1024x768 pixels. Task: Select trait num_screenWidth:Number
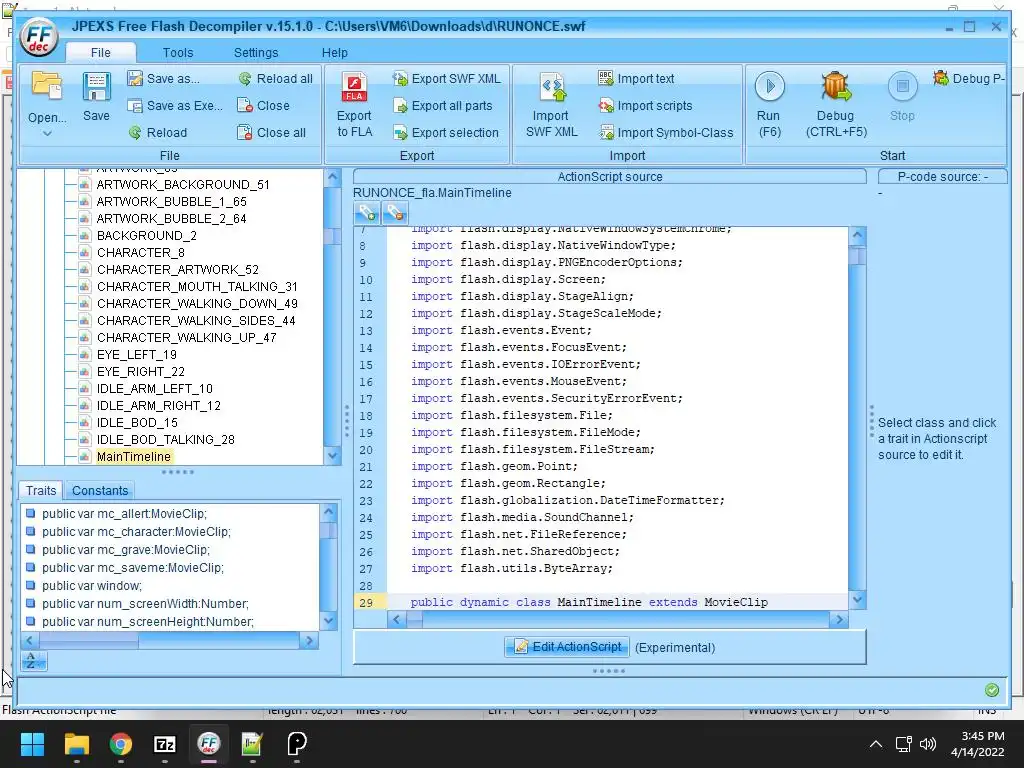coord(145,603)
